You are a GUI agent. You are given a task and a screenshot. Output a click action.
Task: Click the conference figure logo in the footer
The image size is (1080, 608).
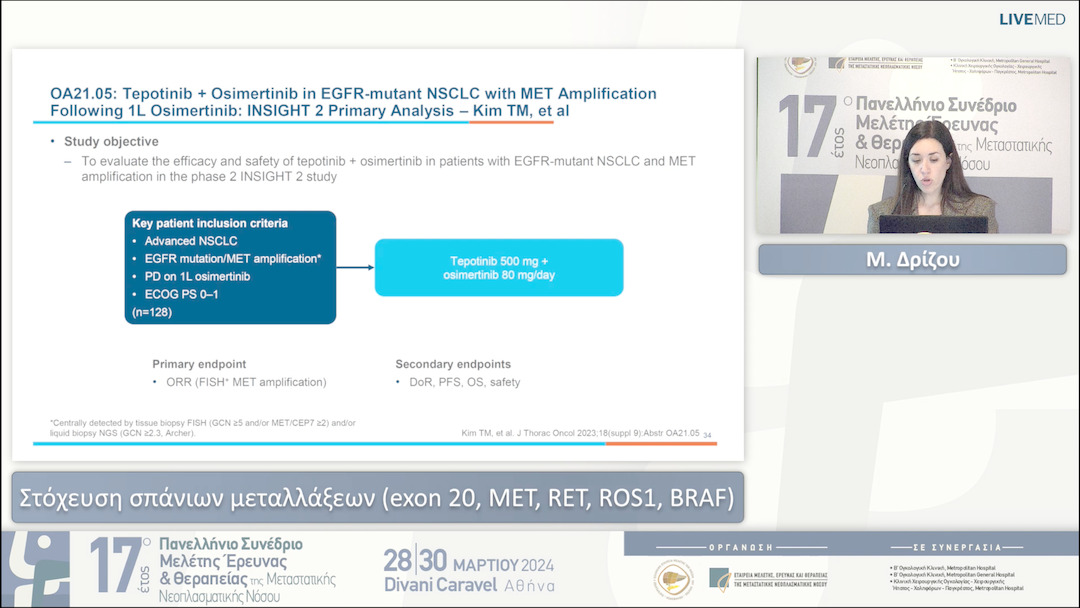point(36,569)
